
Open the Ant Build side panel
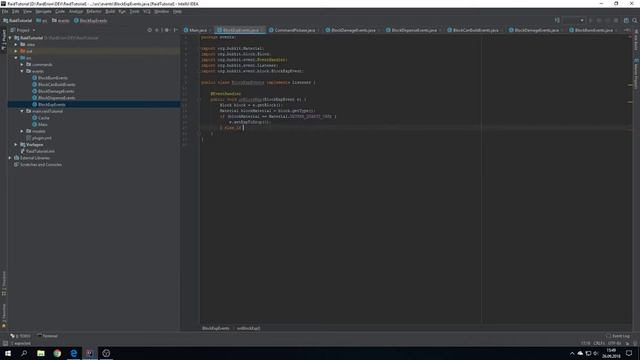click(636, 40)
